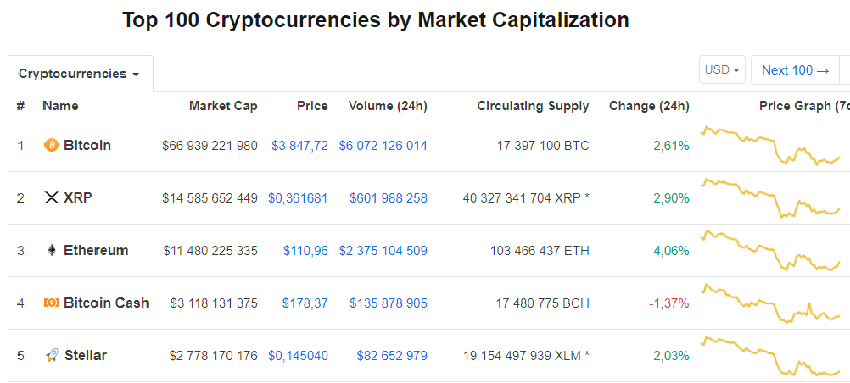The image size is (850, 383).
Task: Open the USD currency selector
Action: [722, 70]
